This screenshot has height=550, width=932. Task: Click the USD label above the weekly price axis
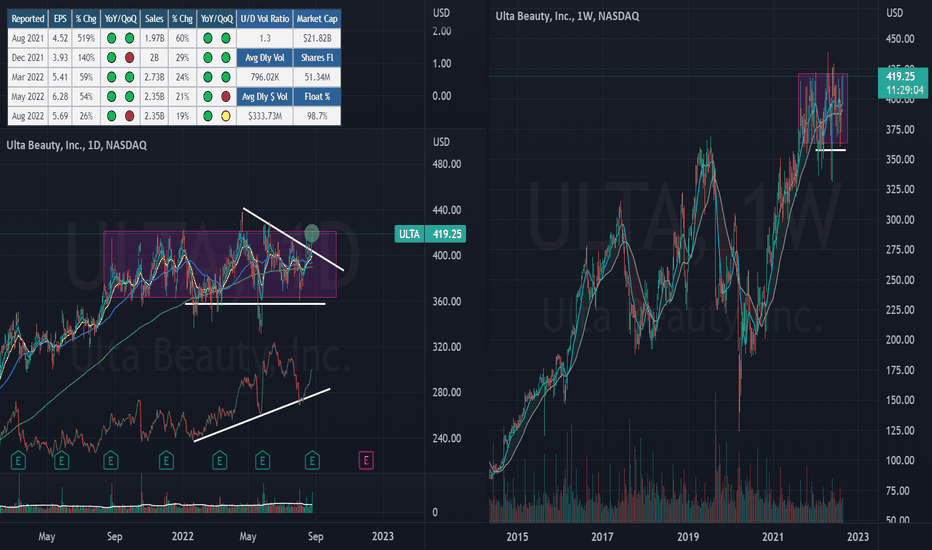(x=895, y=13)
